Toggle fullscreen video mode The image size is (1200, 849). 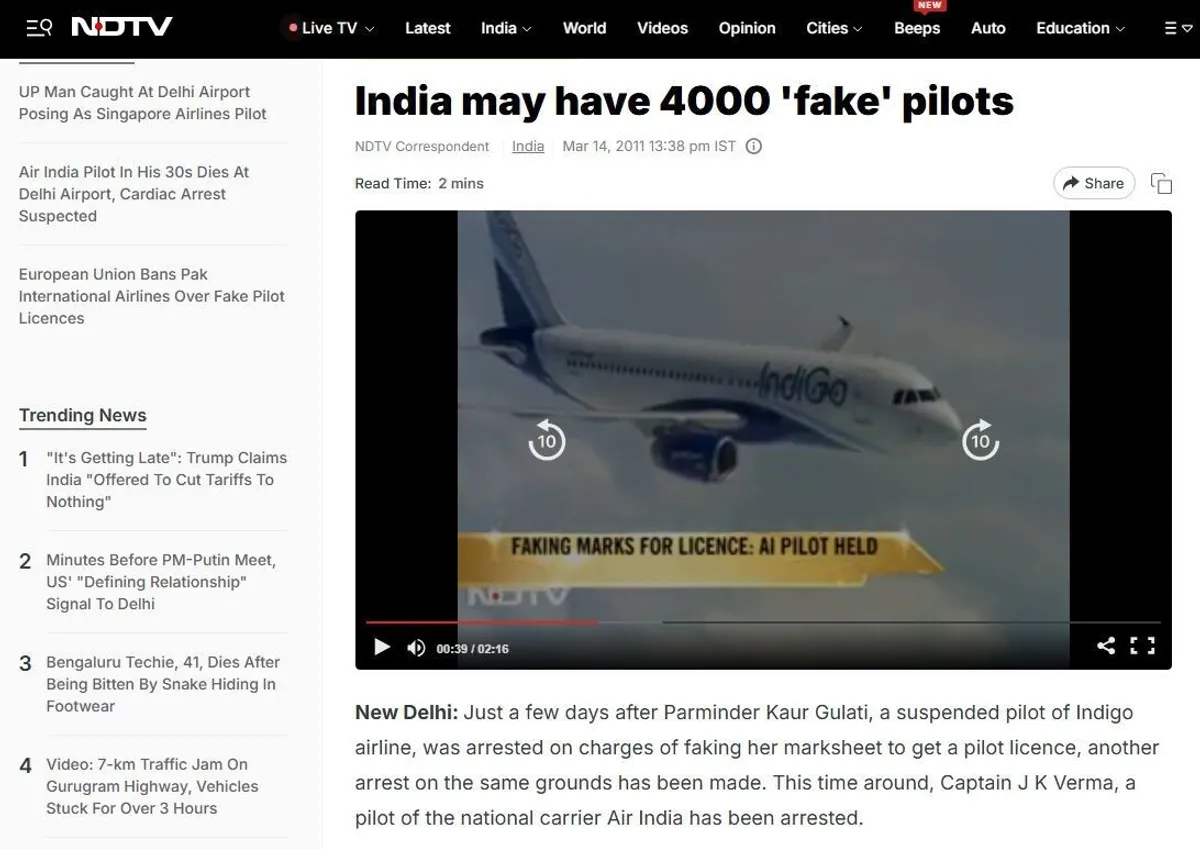(1143, 646)
